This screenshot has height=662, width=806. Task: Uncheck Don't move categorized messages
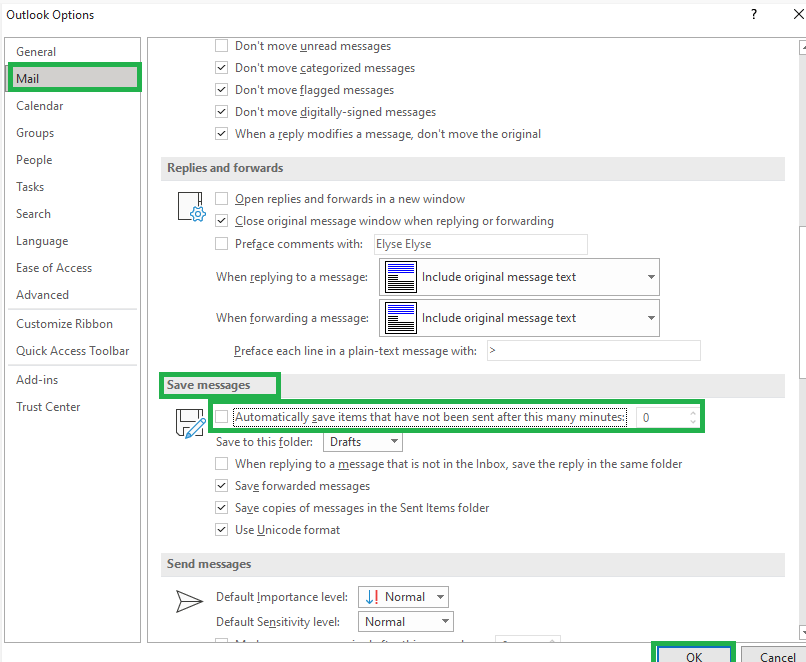(222, 68)
